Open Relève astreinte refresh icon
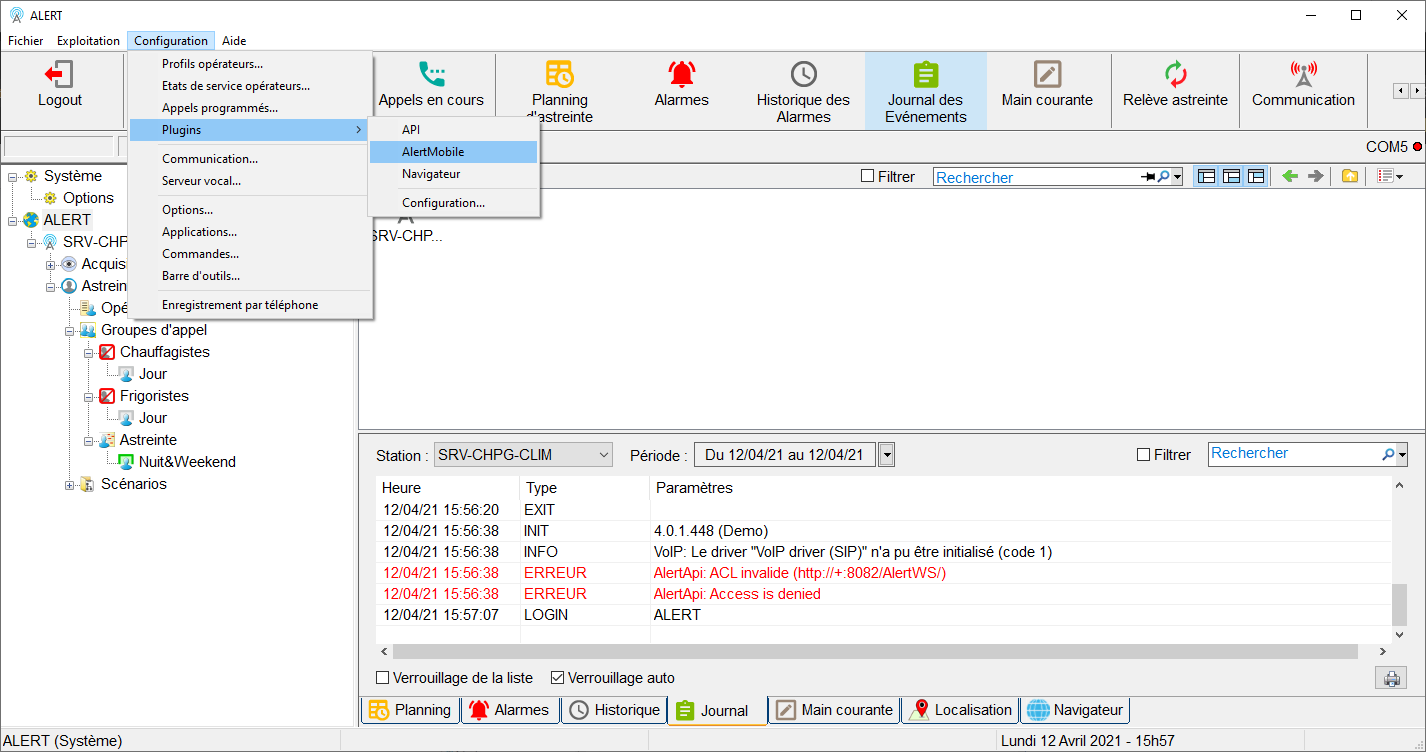The width and height of the screenshot is (1426, 752). coord(1175,75)
